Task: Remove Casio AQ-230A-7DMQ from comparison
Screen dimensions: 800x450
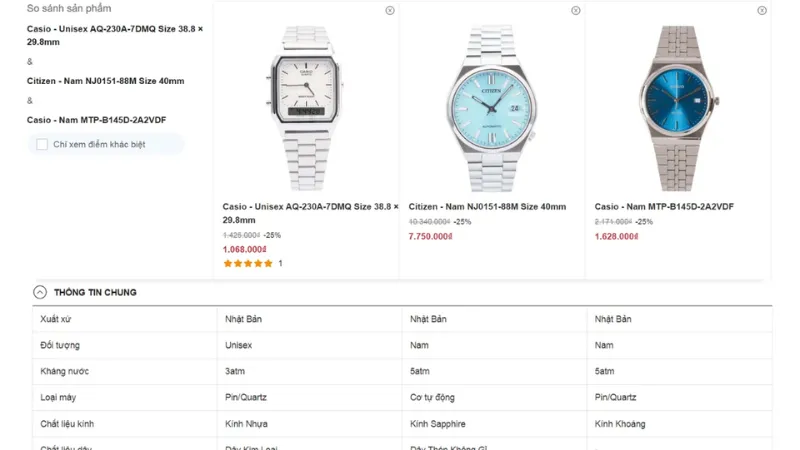Action: [x=390, y=10]
